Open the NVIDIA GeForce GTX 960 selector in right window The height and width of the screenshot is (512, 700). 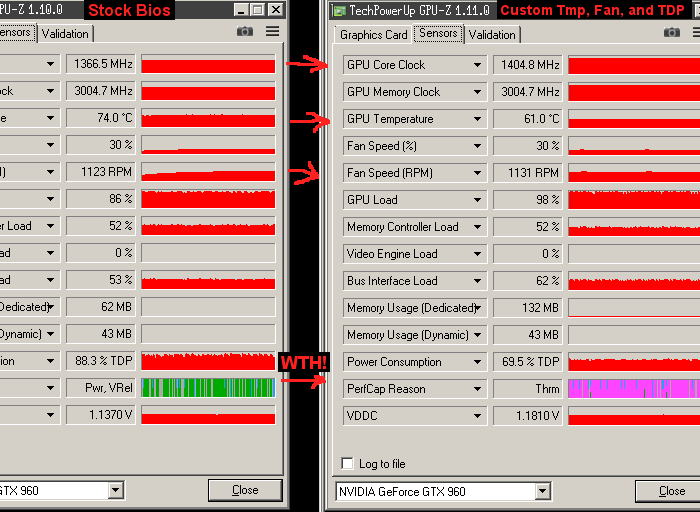443,492
